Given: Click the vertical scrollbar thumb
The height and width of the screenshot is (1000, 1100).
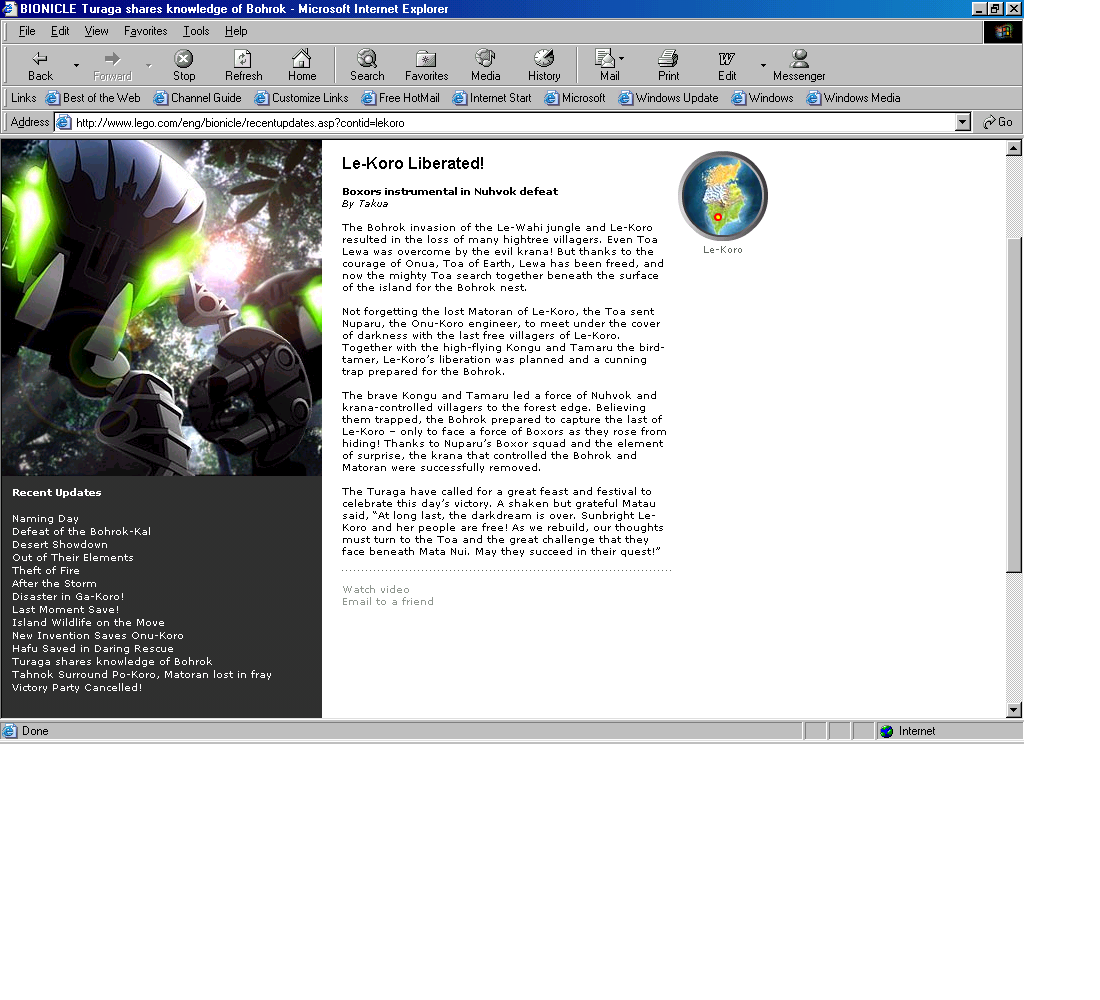Looking at the screenshot, I should (x=1013, y=405).
